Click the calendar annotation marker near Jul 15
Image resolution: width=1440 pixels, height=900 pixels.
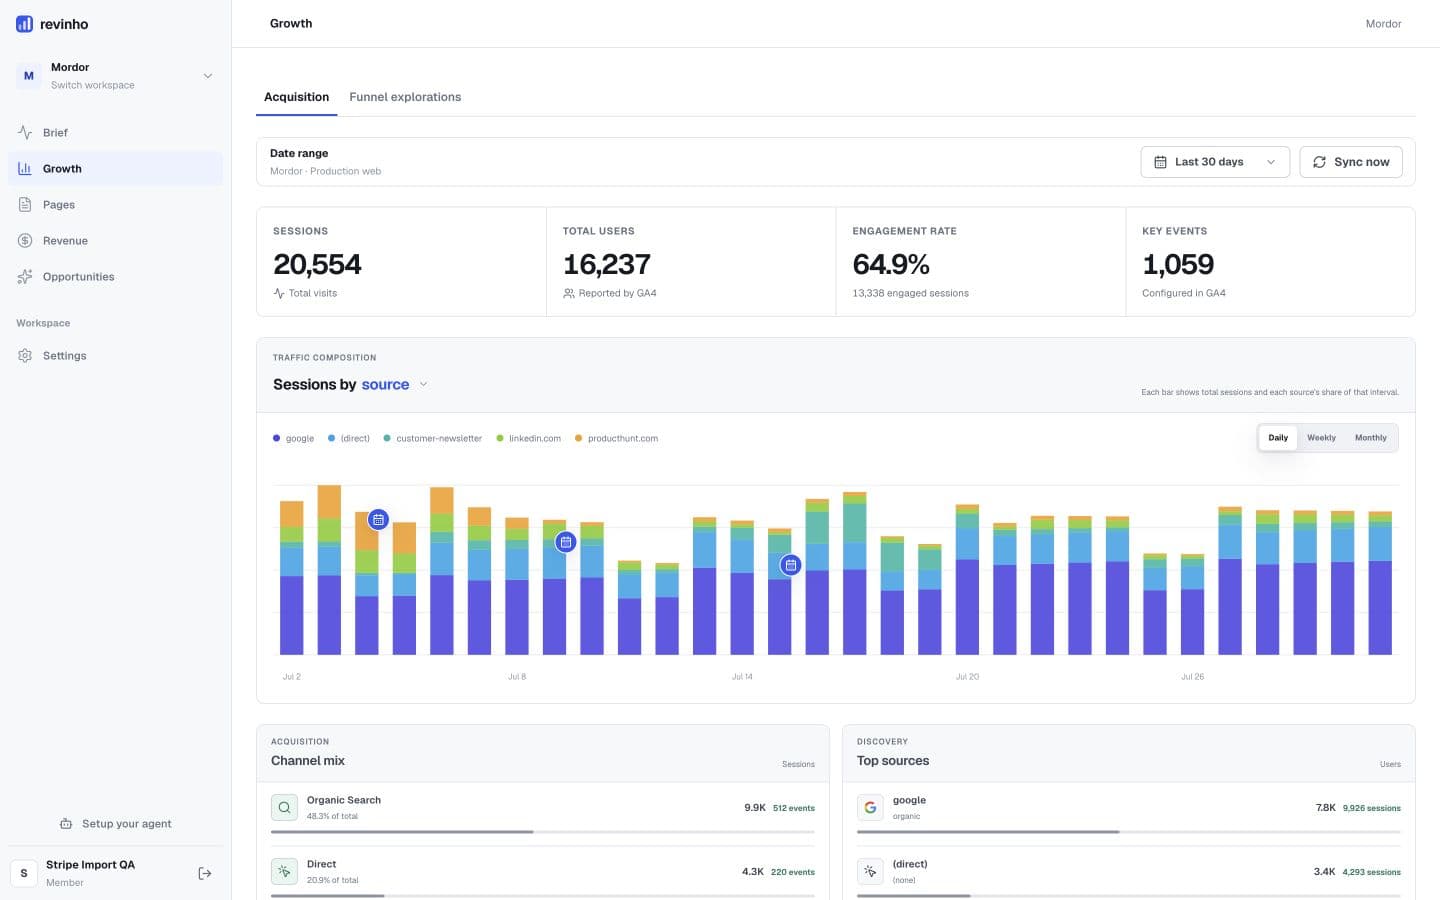point(791,565)
